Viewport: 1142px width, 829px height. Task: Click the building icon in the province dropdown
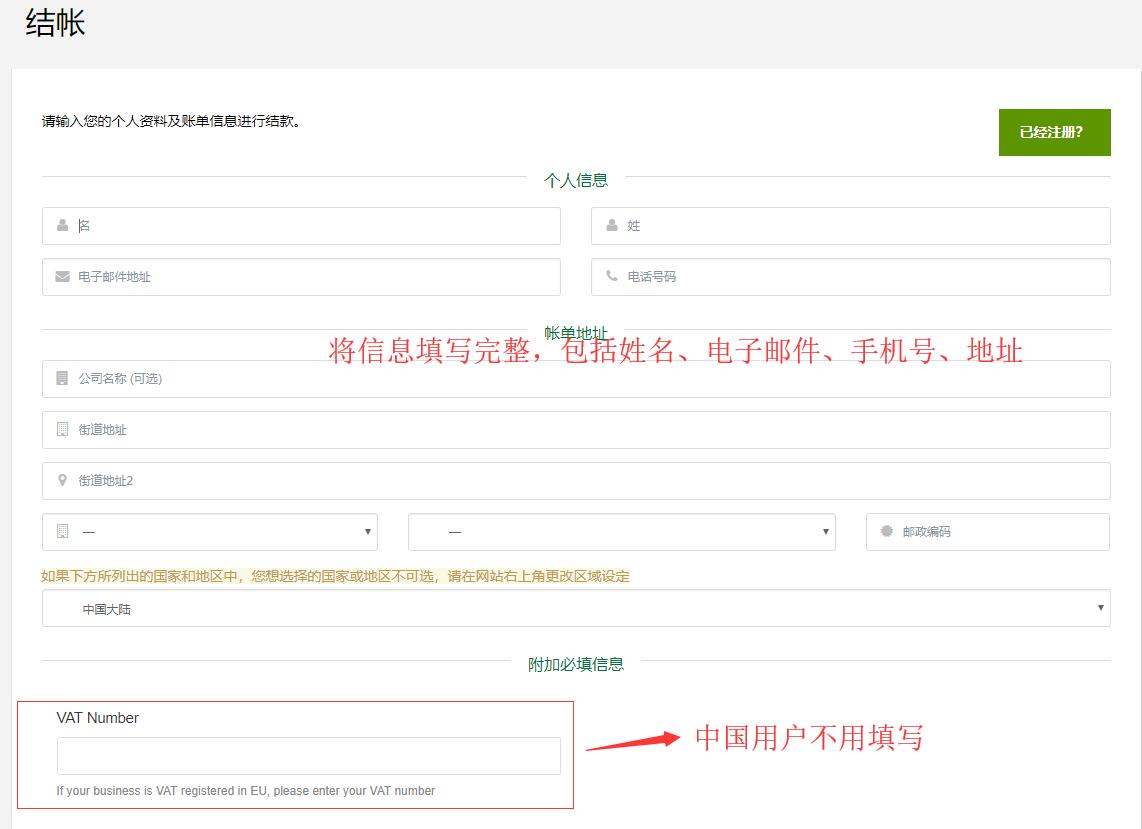[x=63, y=532]
